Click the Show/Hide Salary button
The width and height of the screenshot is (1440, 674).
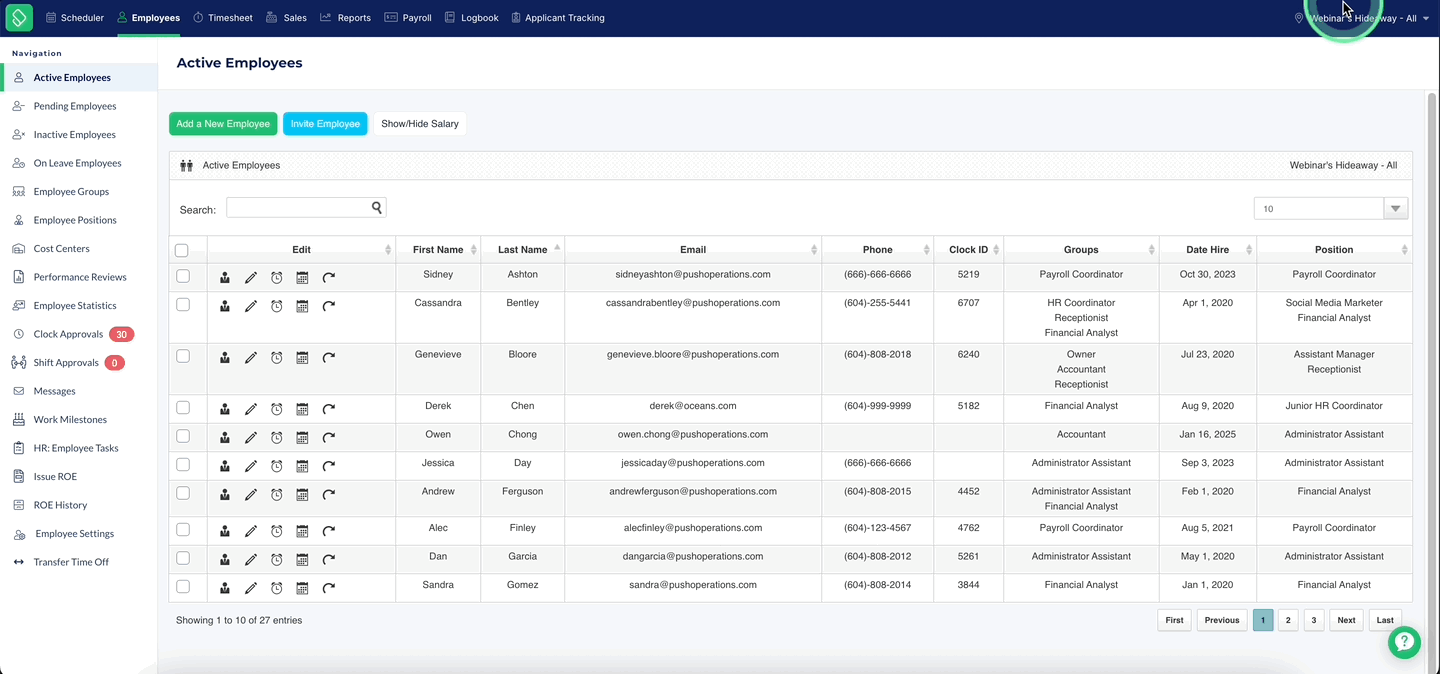420,124
